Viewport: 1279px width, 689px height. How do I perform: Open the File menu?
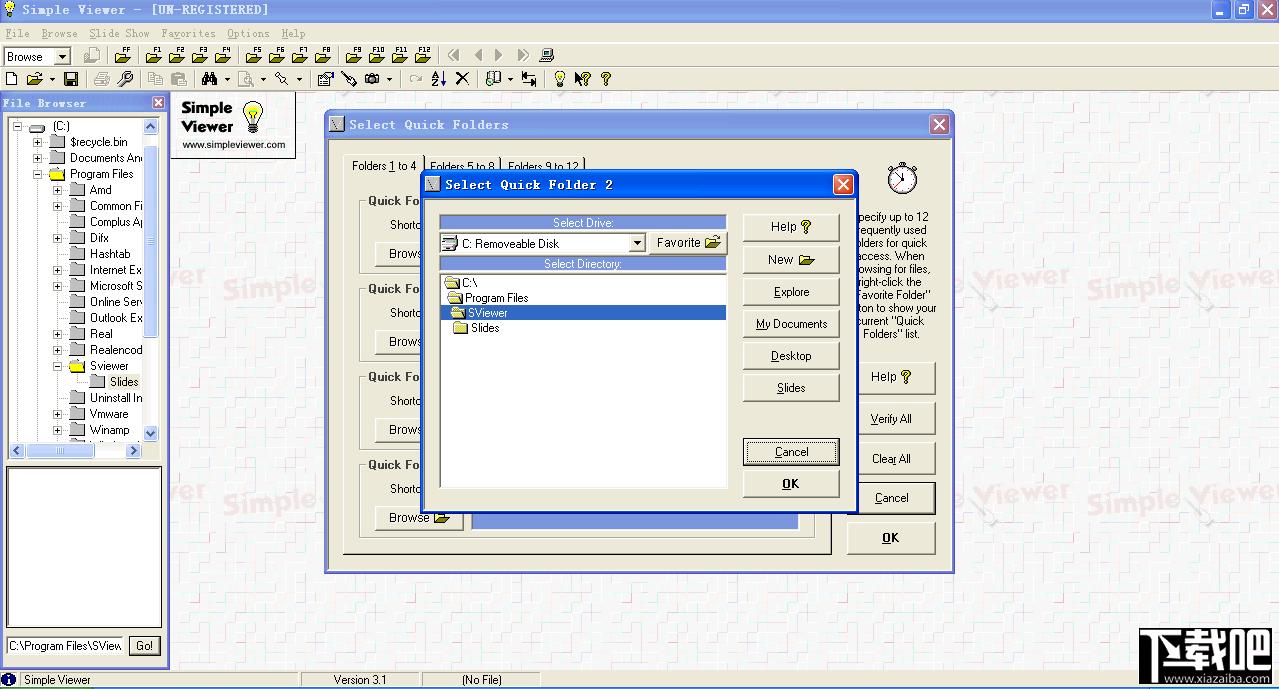pyautogui.click(x=17, y=33)
